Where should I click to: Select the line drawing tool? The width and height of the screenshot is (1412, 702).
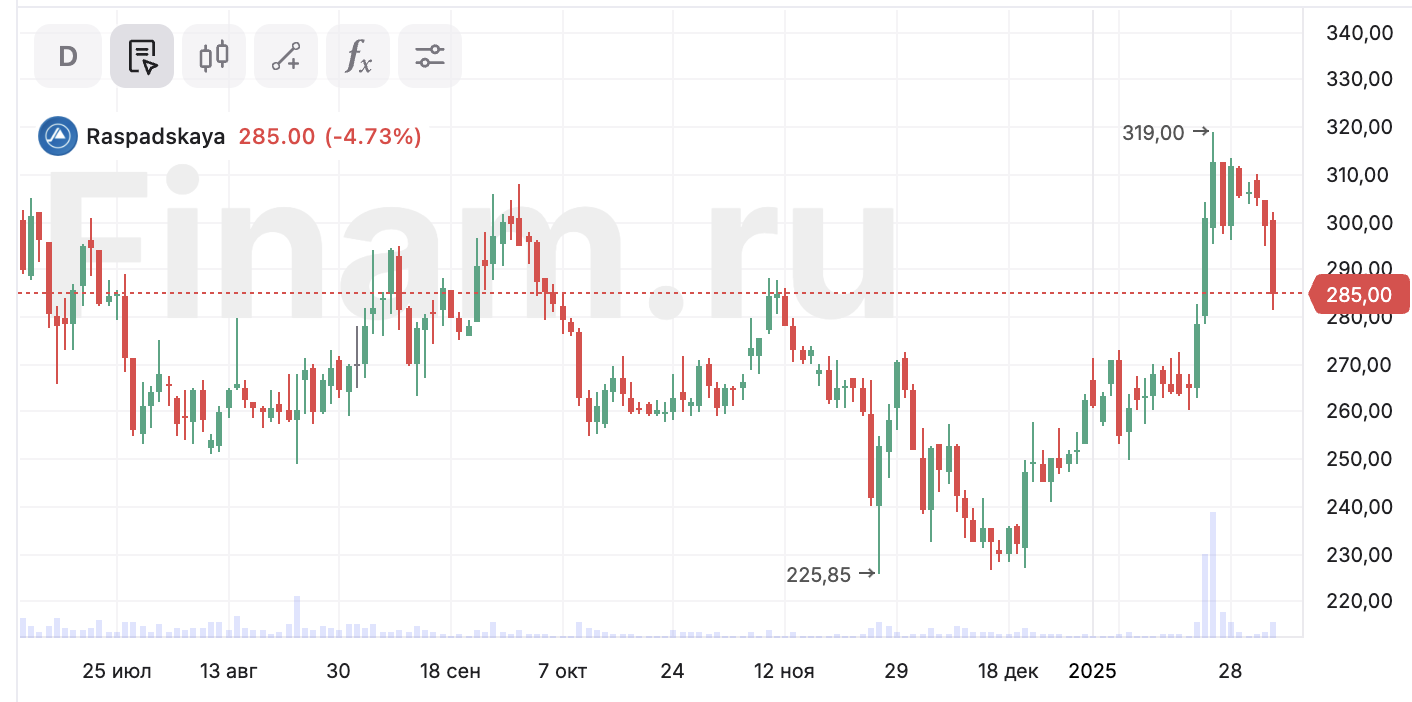(286, 56)
